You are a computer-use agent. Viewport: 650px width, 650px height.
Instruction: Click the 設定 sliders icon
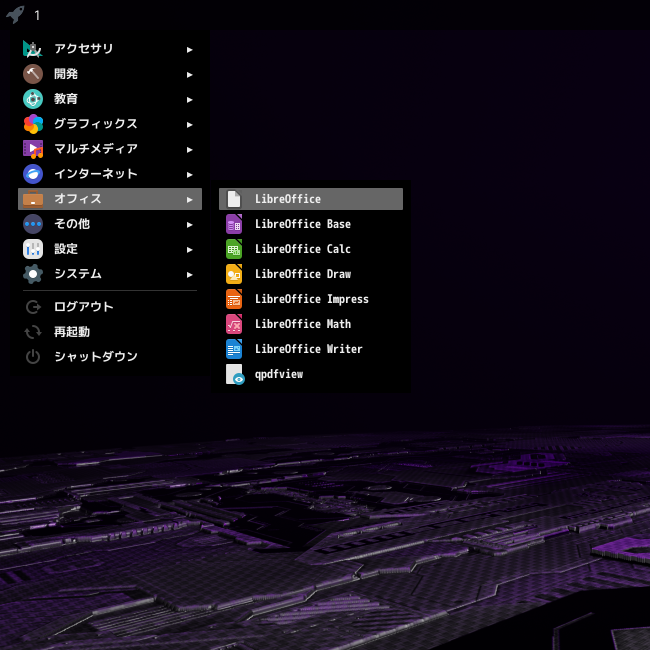pyautogui.click(x=33, y=249)
